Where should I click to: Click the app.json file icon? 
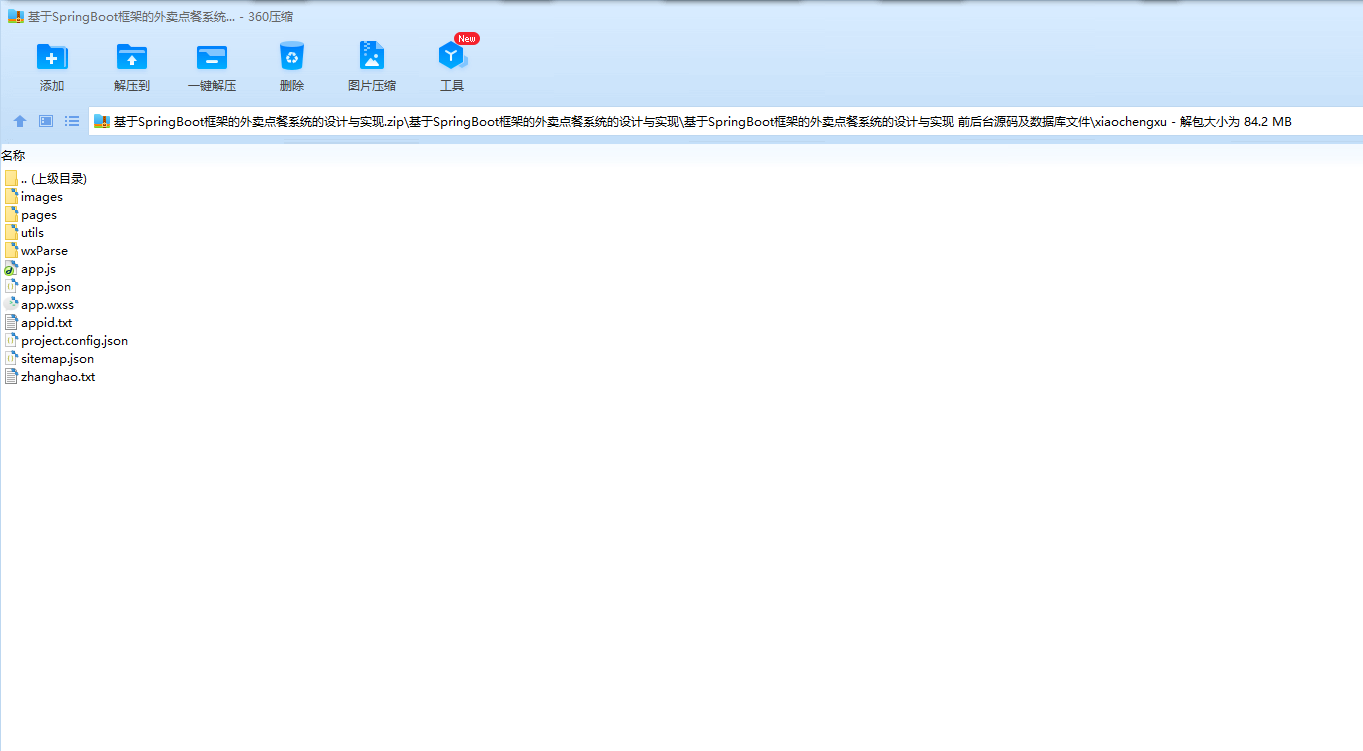(11, 286)
